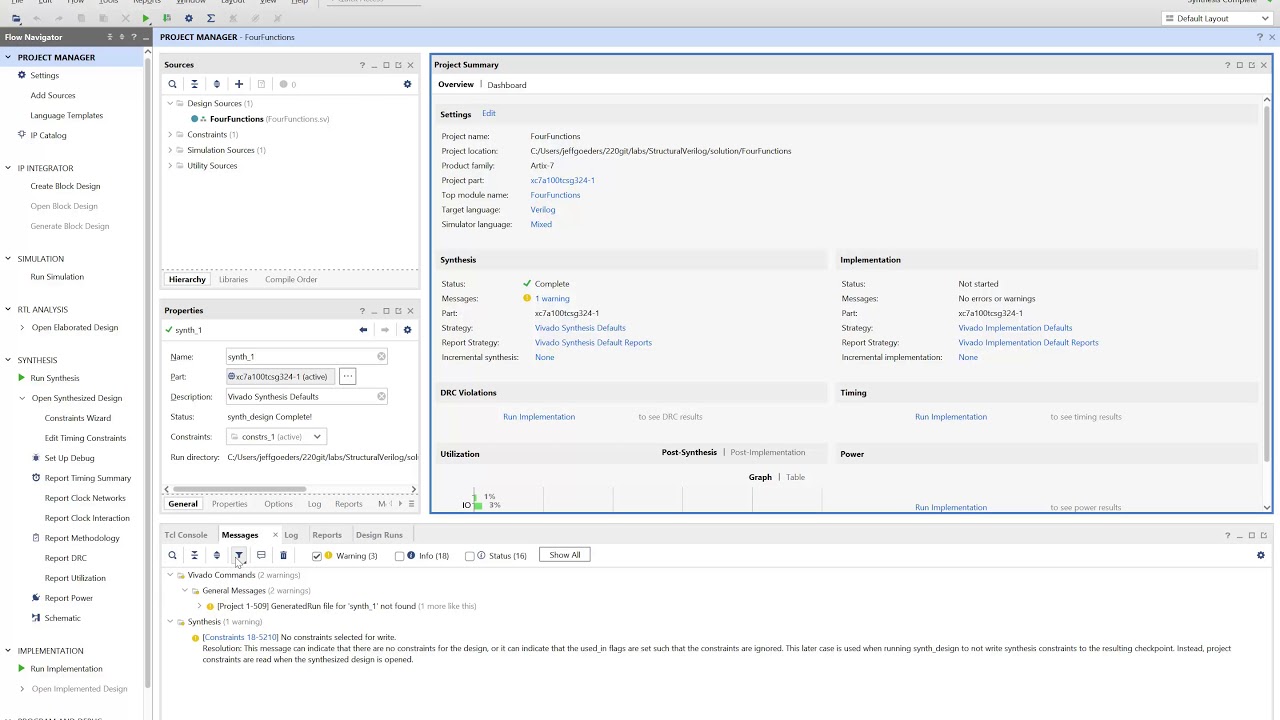Add sources using the plus icon
1280x720 pixels.
click(238, 84)
